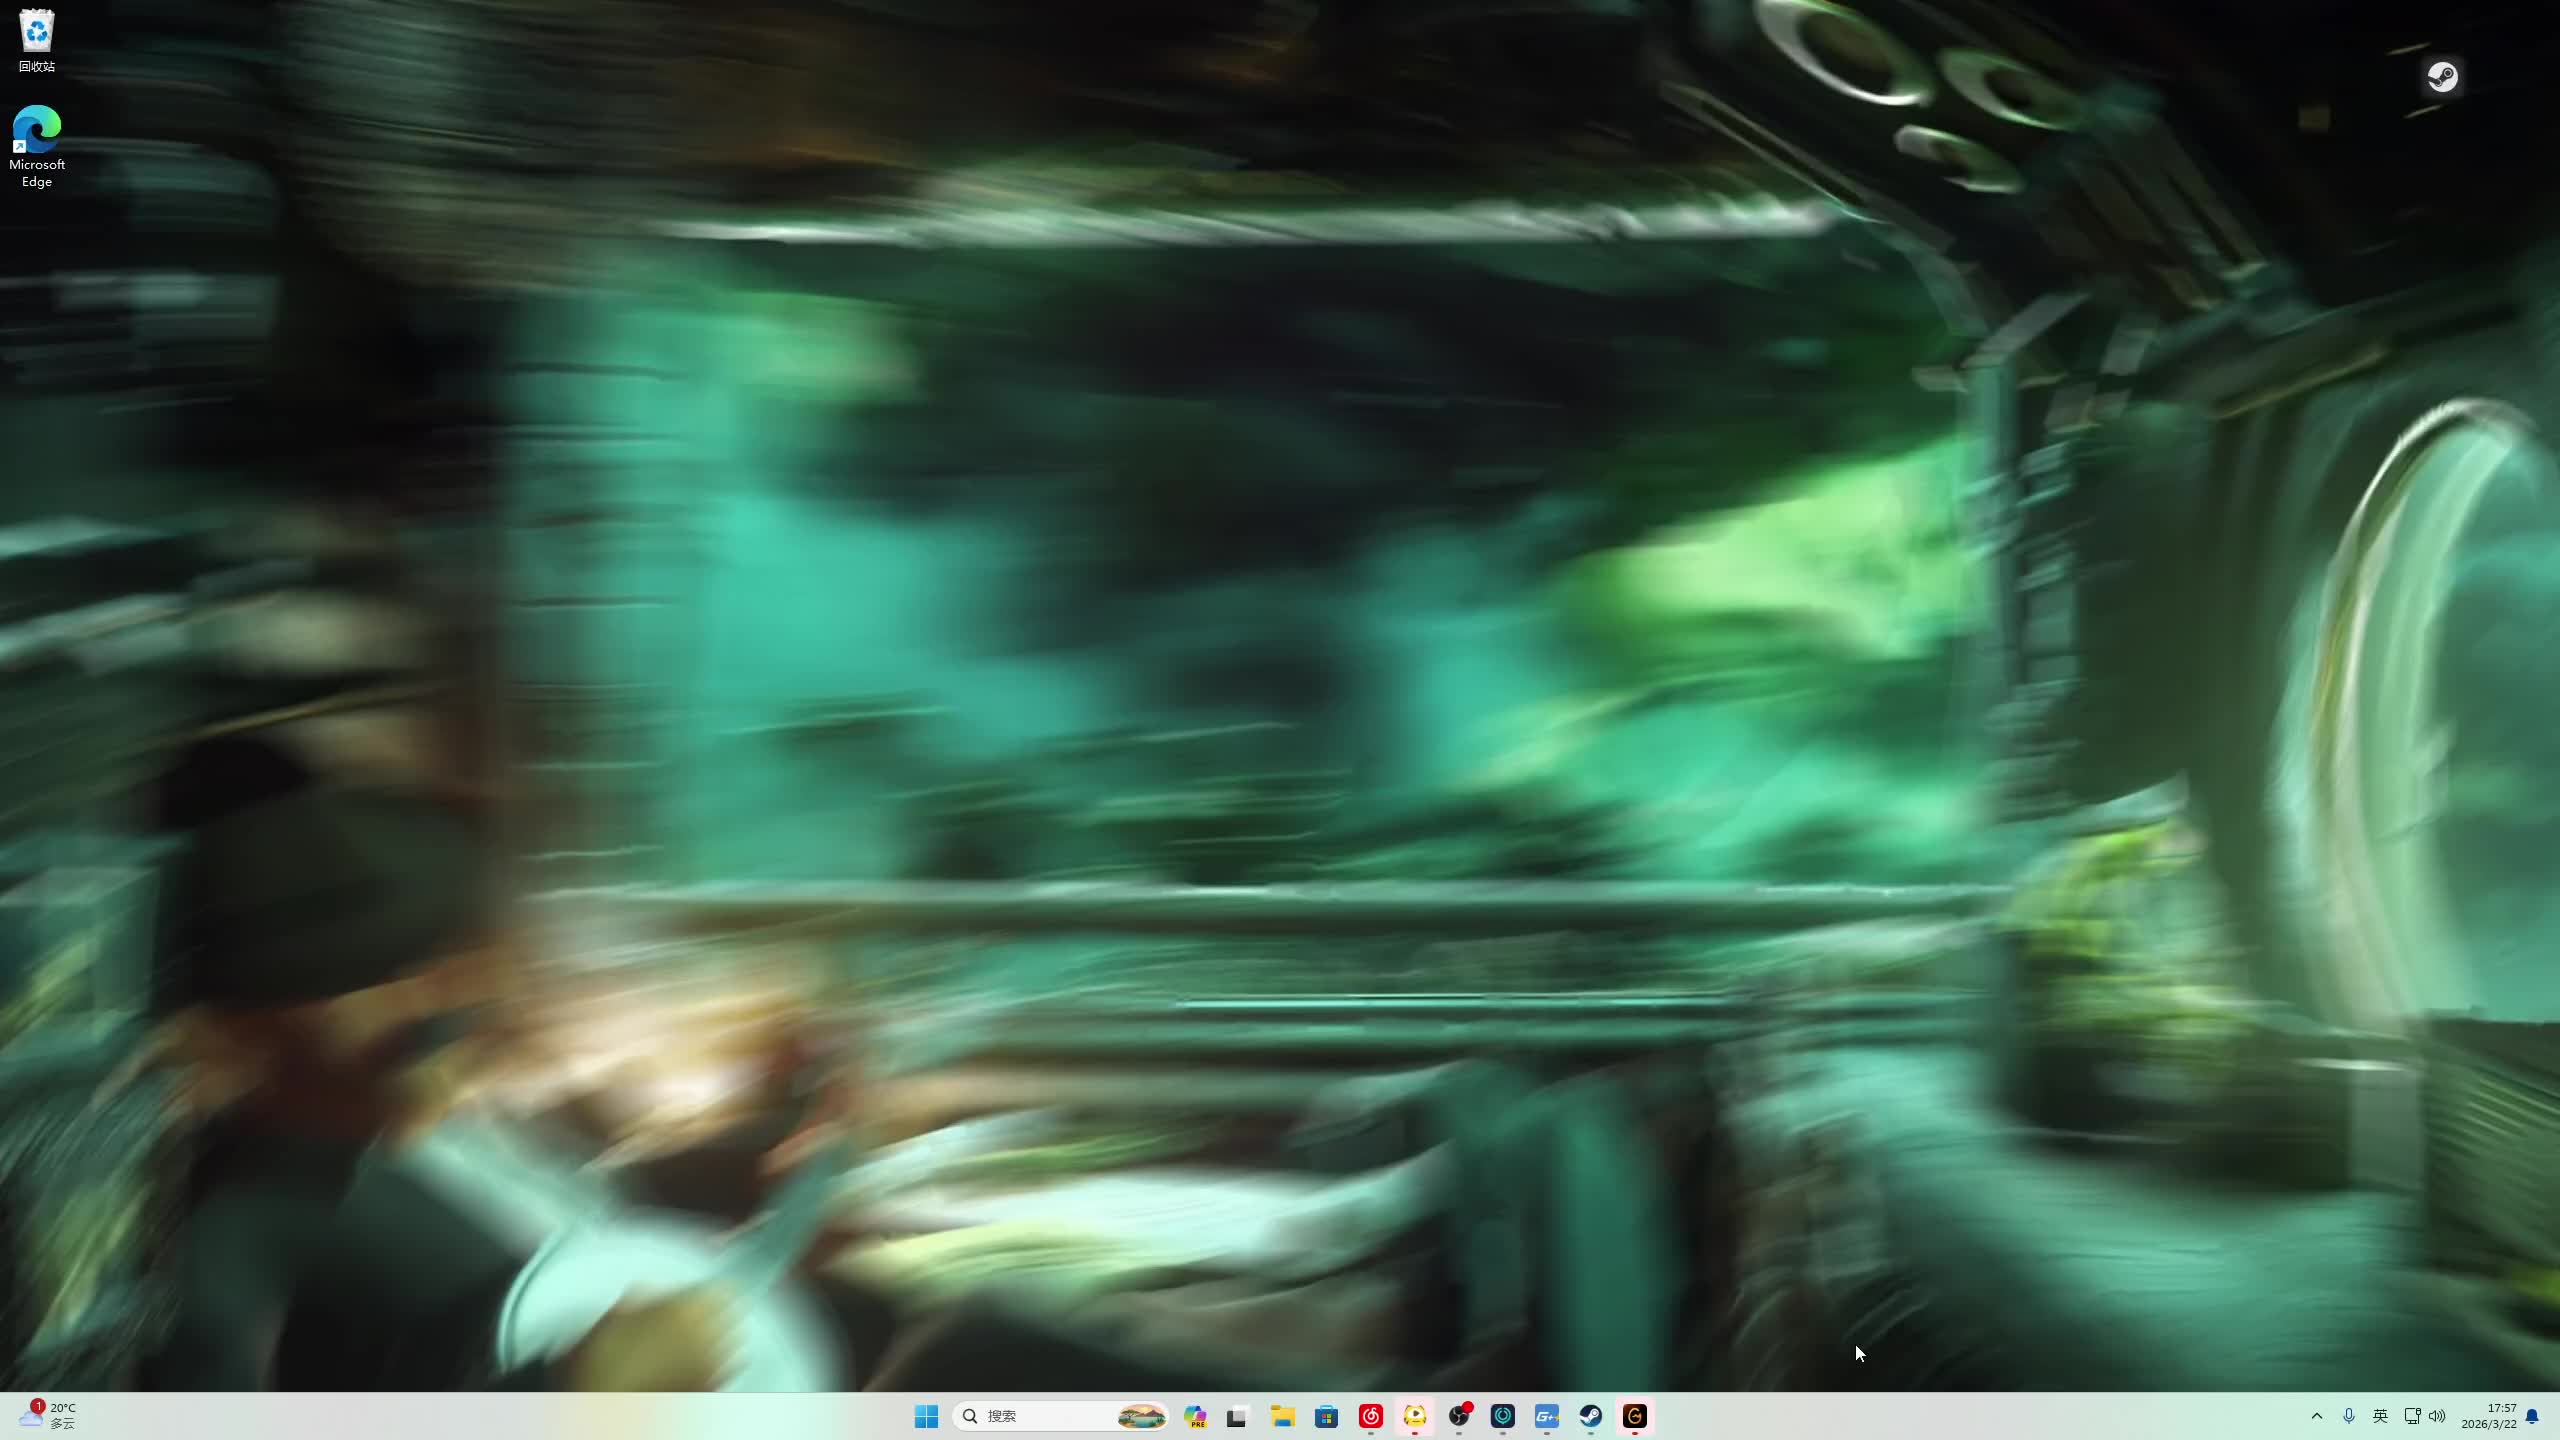Image resolution: width=2560 pixels, height=1440 pixels.
Task: Launch Microsoft Store from taskbar
Action: coord(1326,1416)
